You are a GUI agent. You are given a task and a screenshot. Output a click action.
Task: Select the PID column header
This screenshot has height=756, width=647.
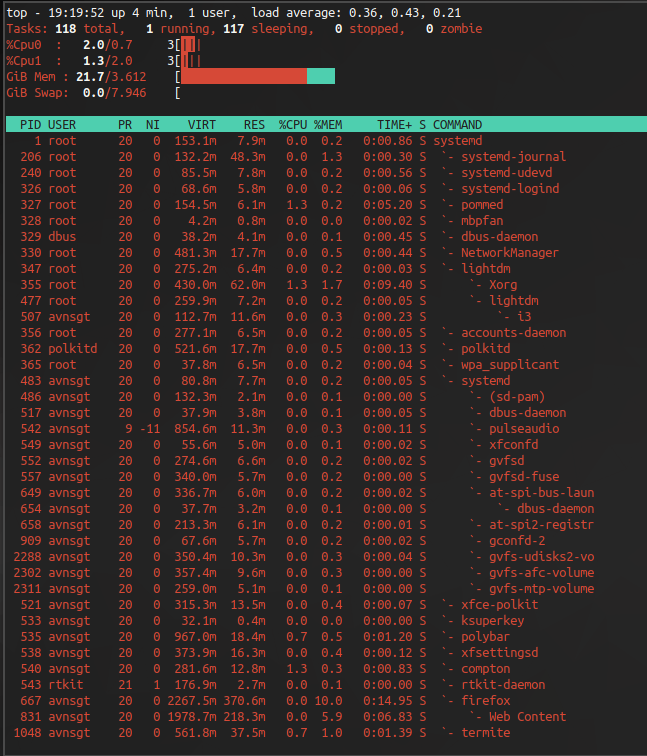[x=30, y=125]
